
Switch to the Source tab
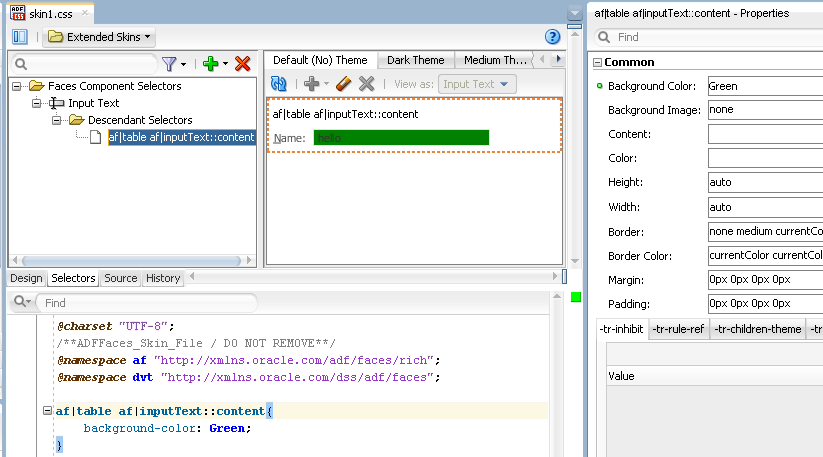[x=121, y=278]
